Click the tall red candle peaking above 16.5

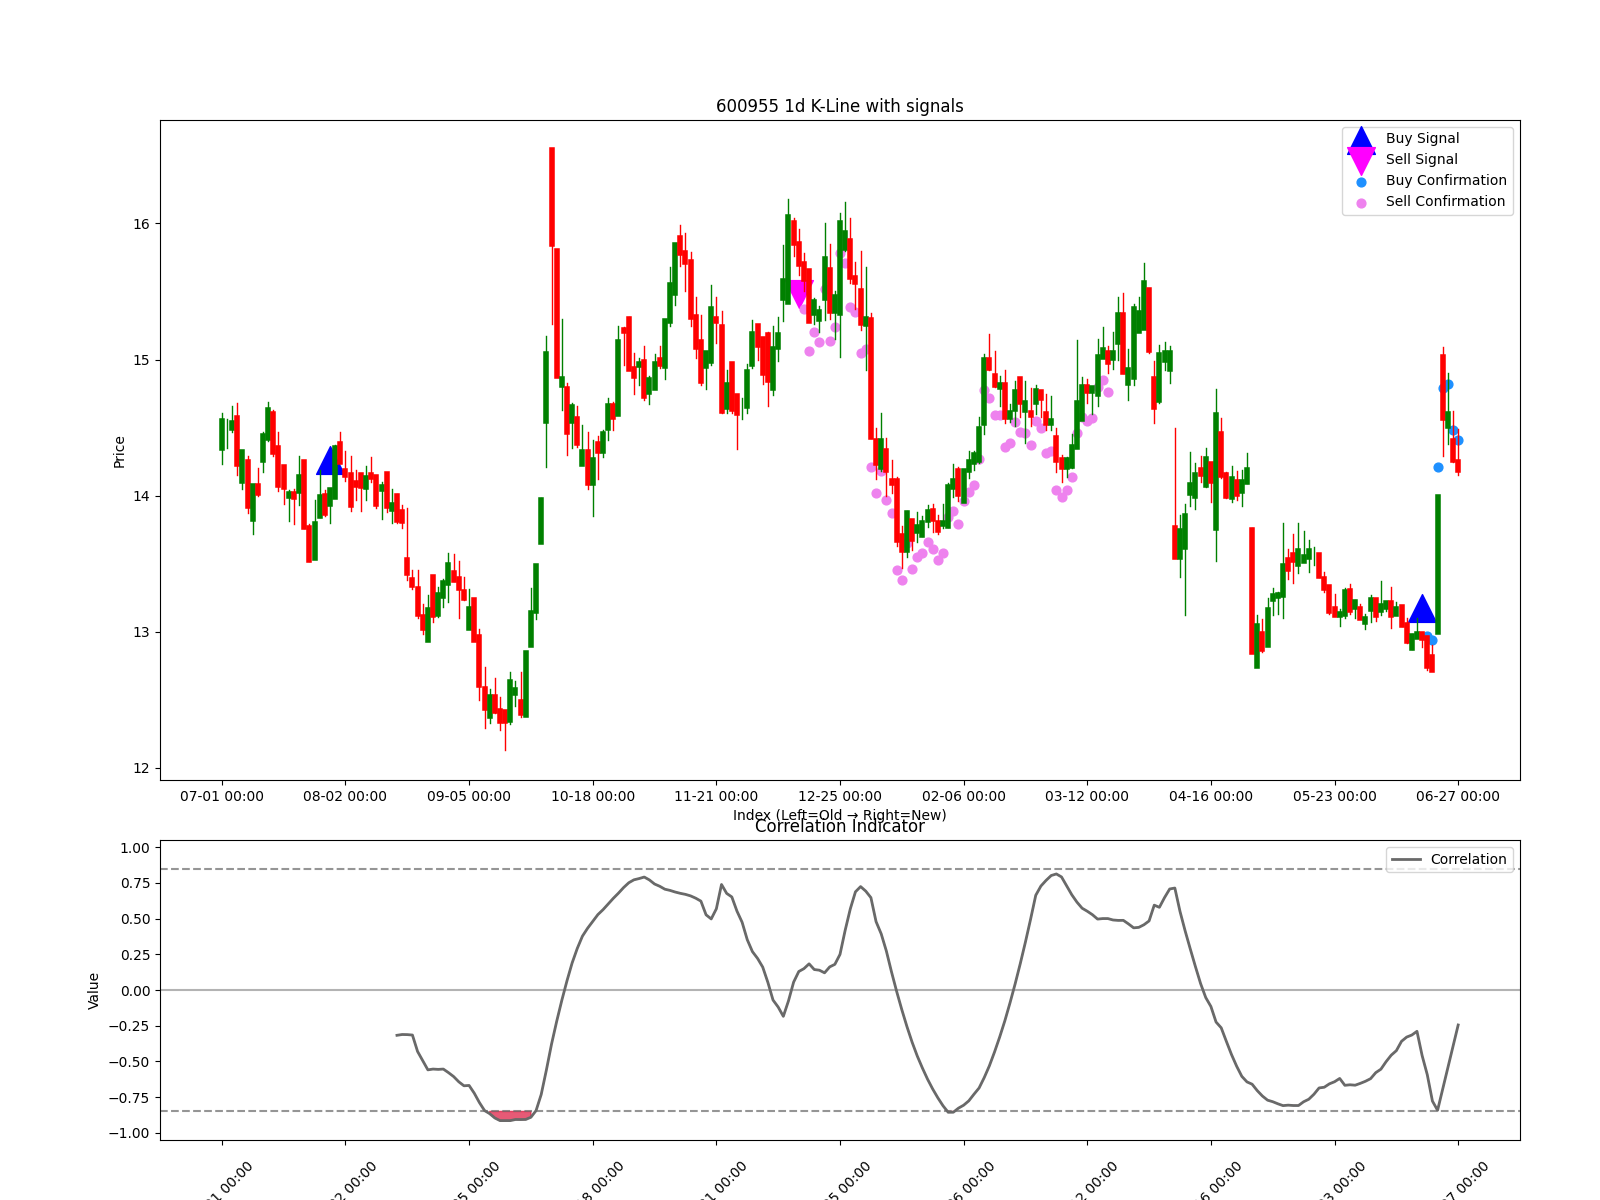[x=552, y=197]
